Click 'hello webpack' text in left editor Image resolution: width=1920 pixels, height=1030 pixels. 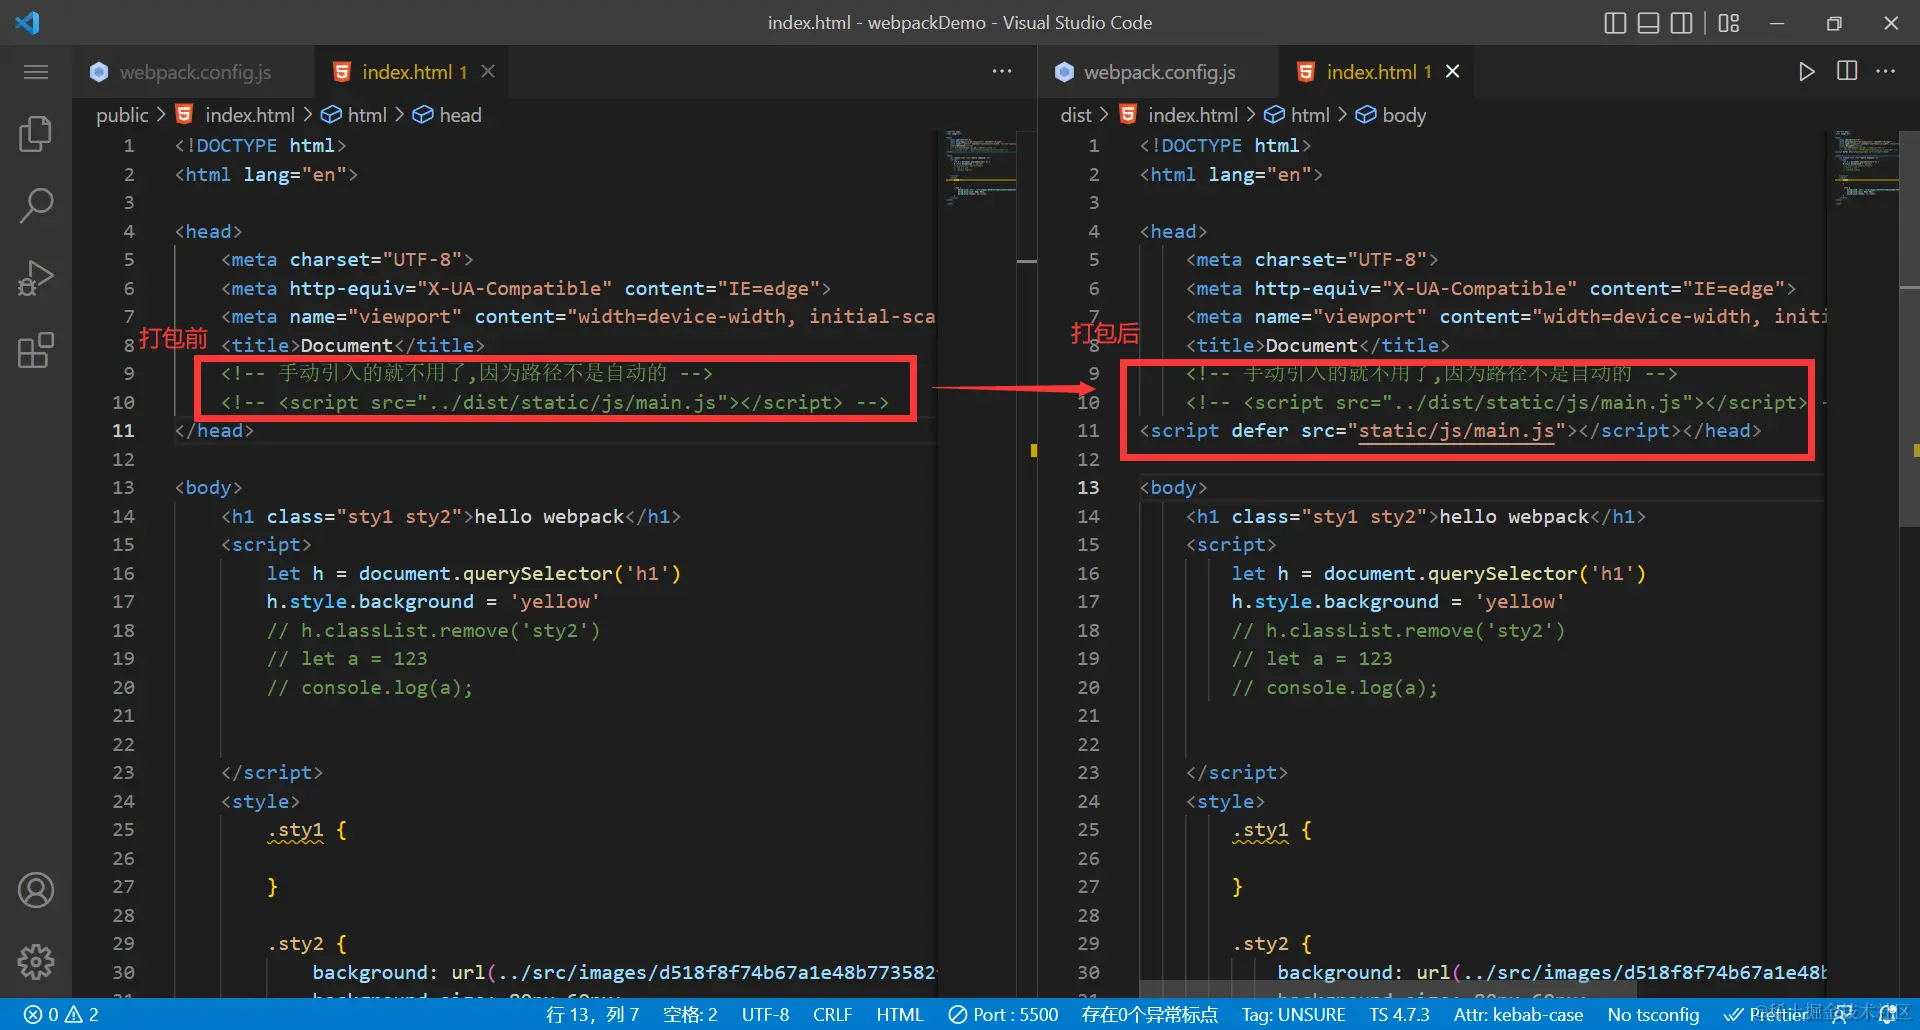[x=549, y=517]
